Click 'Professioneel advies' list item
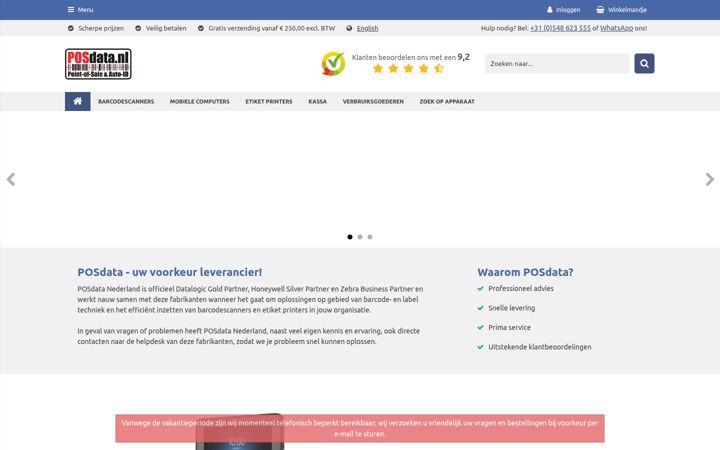 (521, 288)
